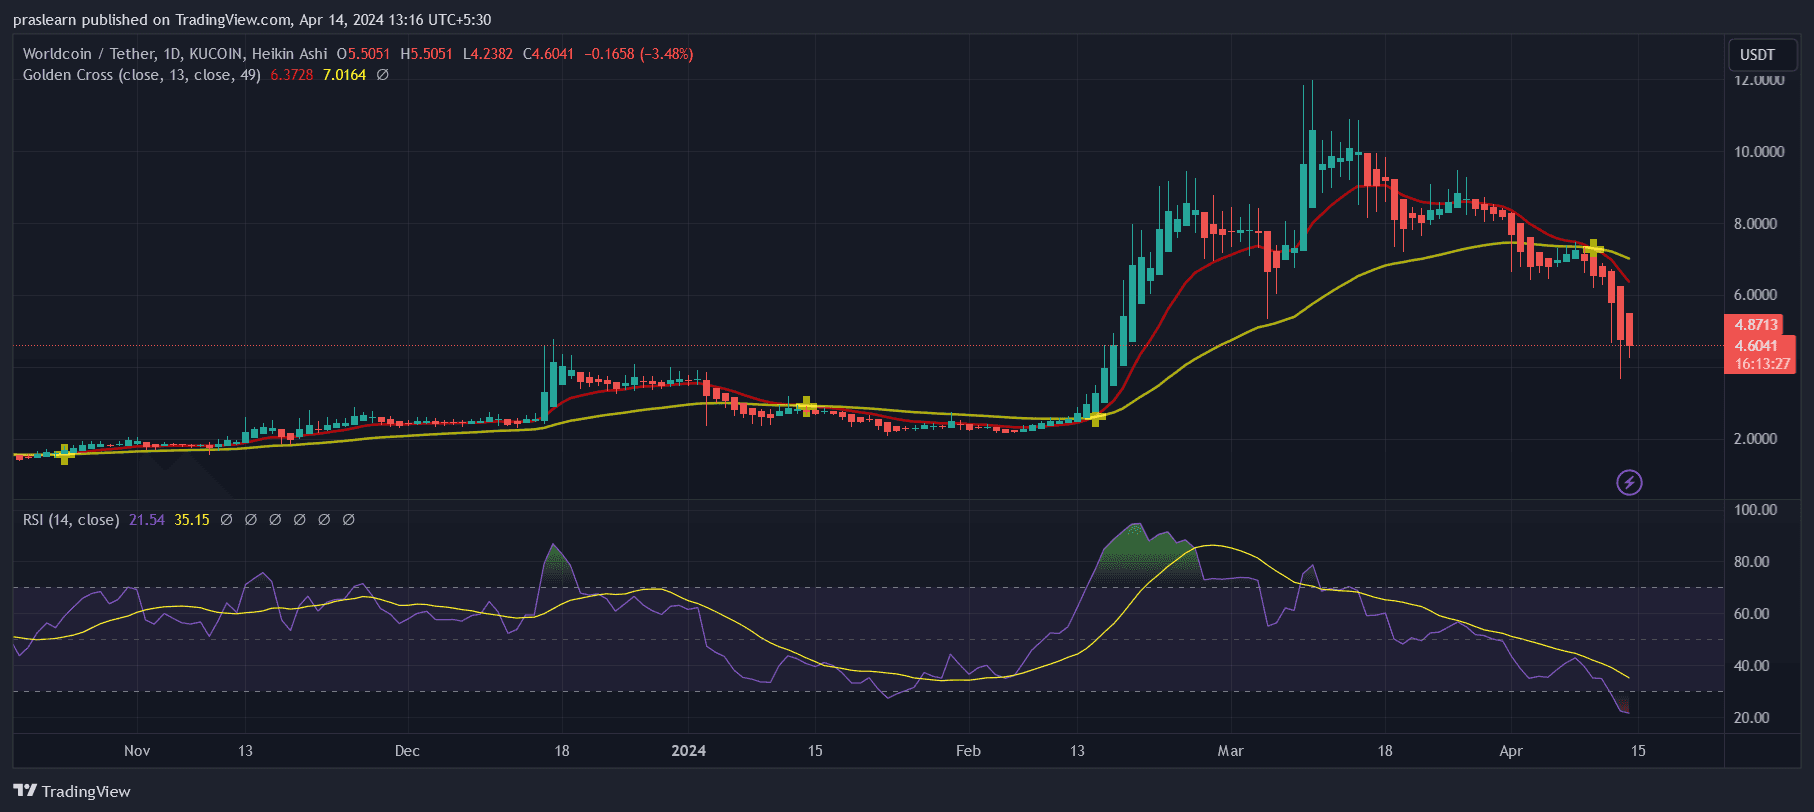
Task: Click the 12.0000 price axis label
Action: click(1758, 80)
